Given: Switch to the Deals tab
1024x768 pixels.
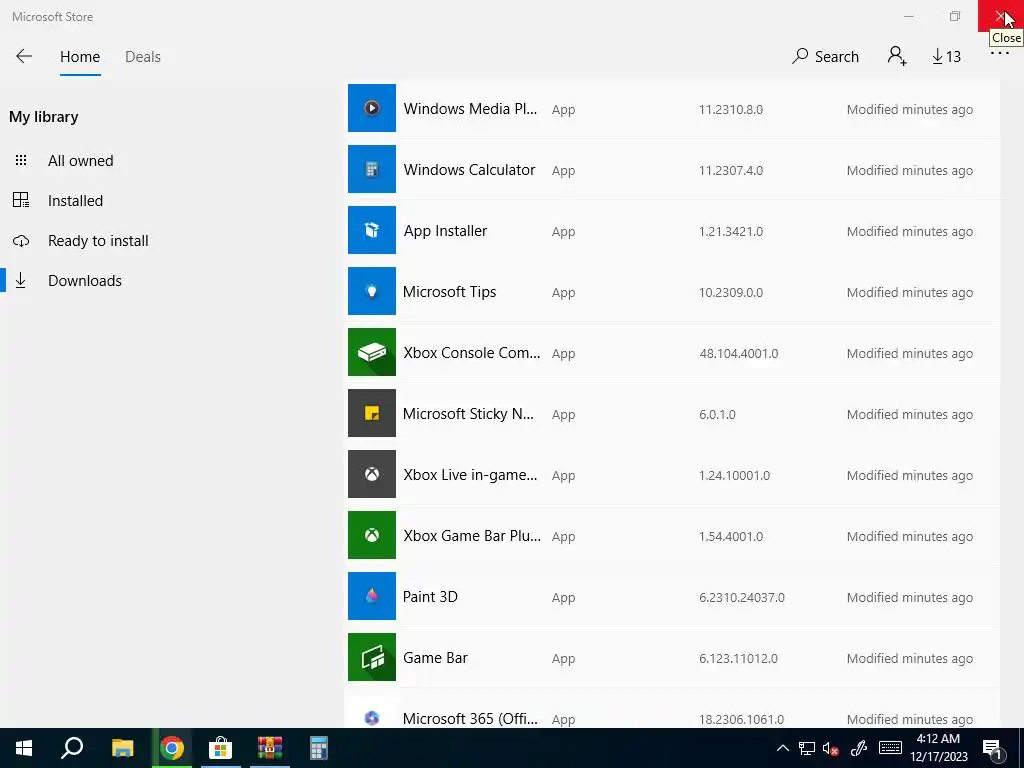Looking at the screenshot, I should pyautogui.click(x=143, y=57).
